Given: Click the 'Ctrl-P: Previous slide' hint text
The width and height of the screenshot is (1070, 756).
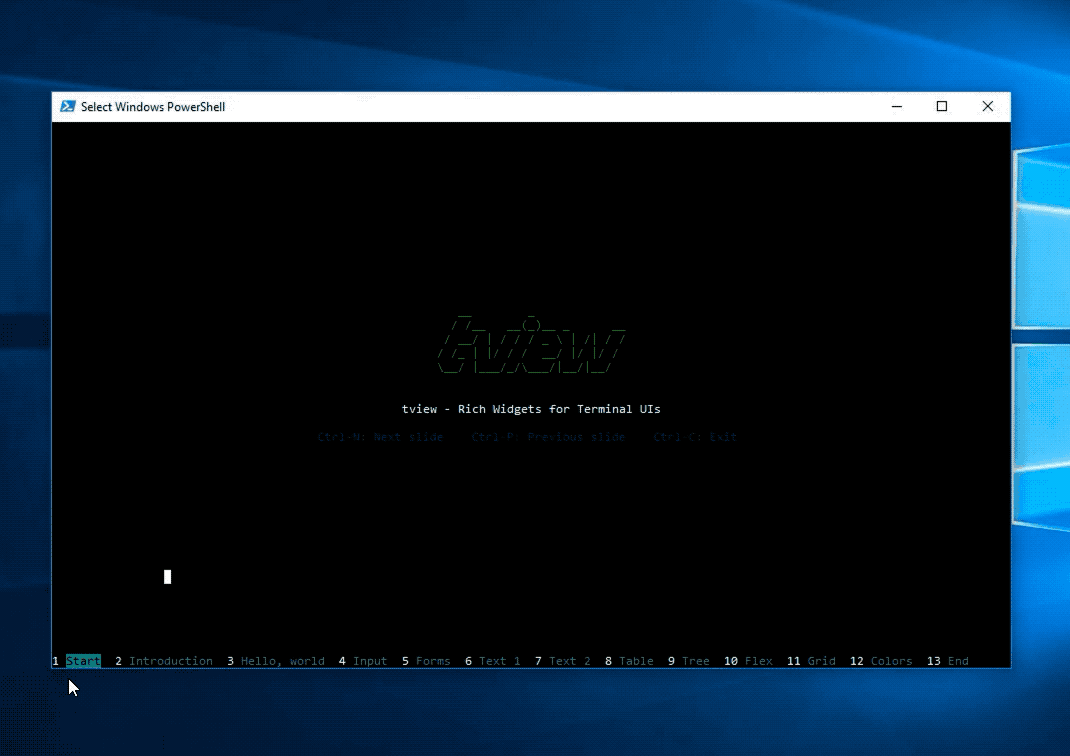Looking at the screenshot, I should (548, 437).
